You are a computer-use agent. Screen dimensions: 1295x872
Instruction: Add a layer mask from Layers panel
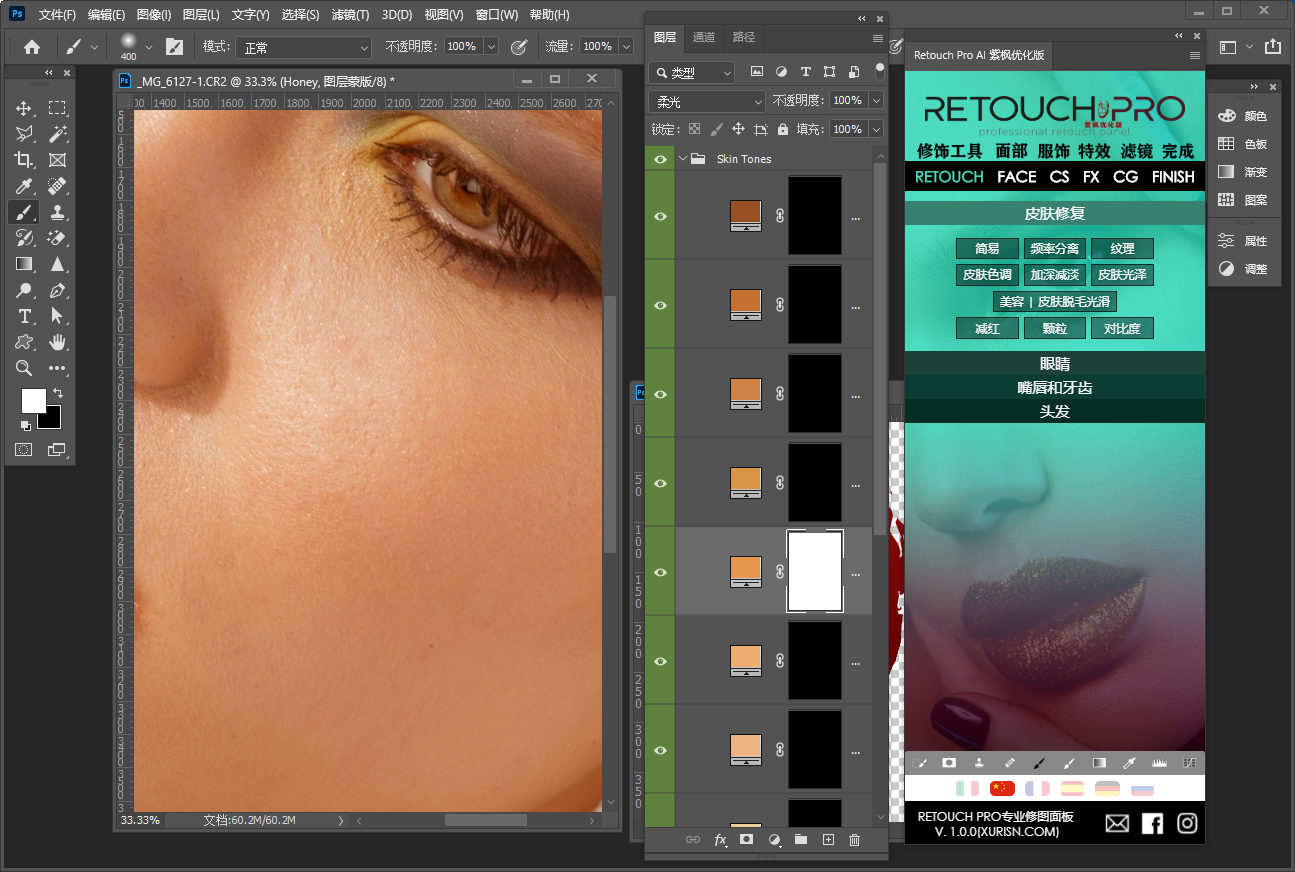746,840
